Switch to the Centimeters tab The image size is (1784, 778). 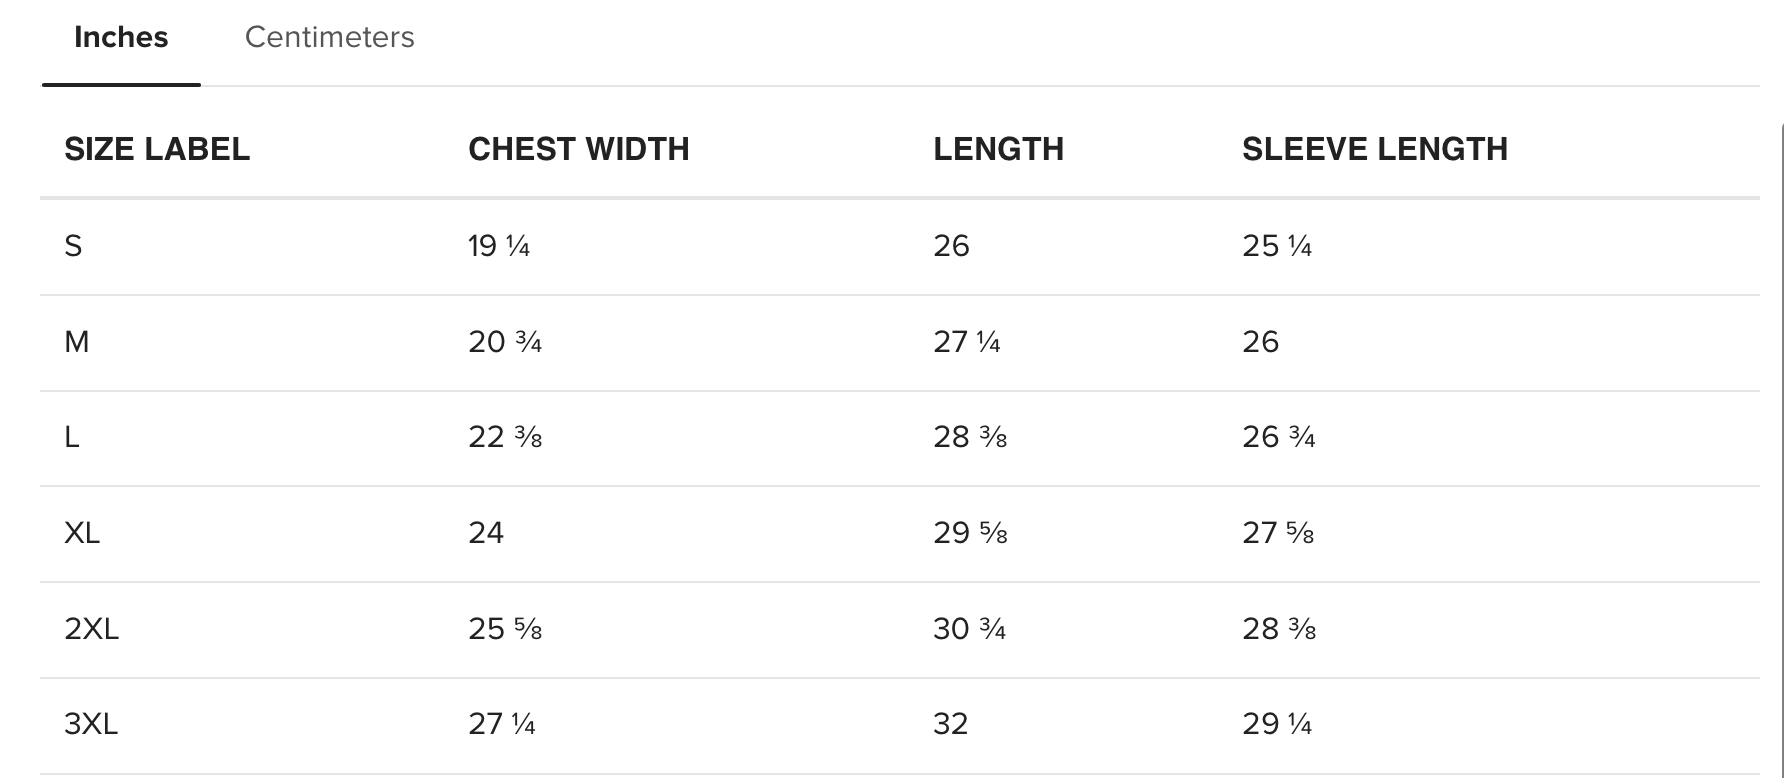[329, 37]
